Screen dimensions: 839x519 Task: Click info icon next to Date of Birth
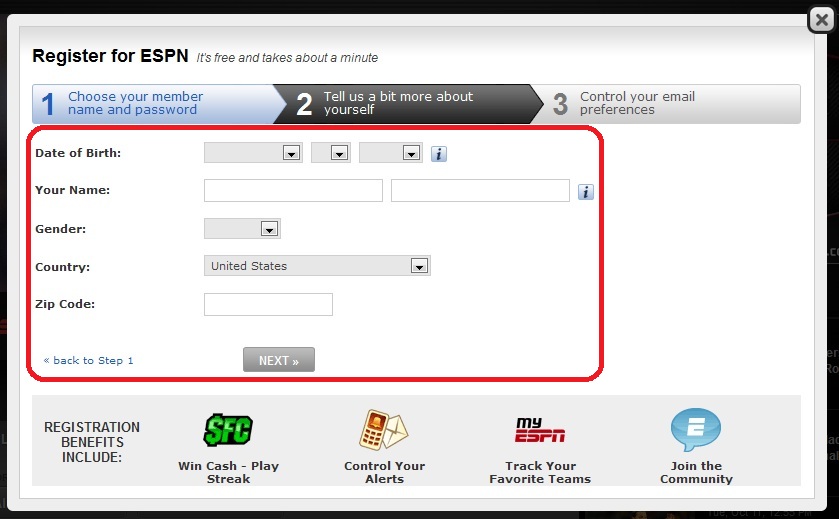pyautogui.click(x=439, y=154)
